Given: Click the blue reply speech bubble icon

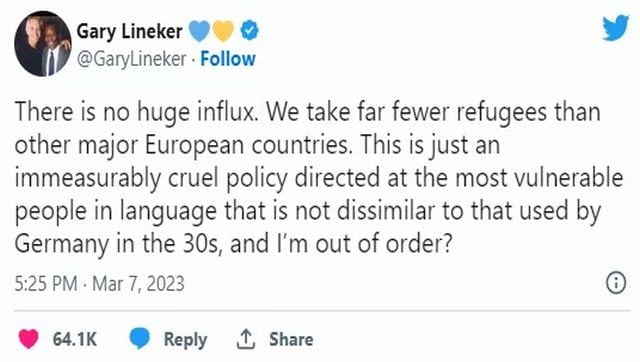Looking at the screenshot, I should click(140, 338).
